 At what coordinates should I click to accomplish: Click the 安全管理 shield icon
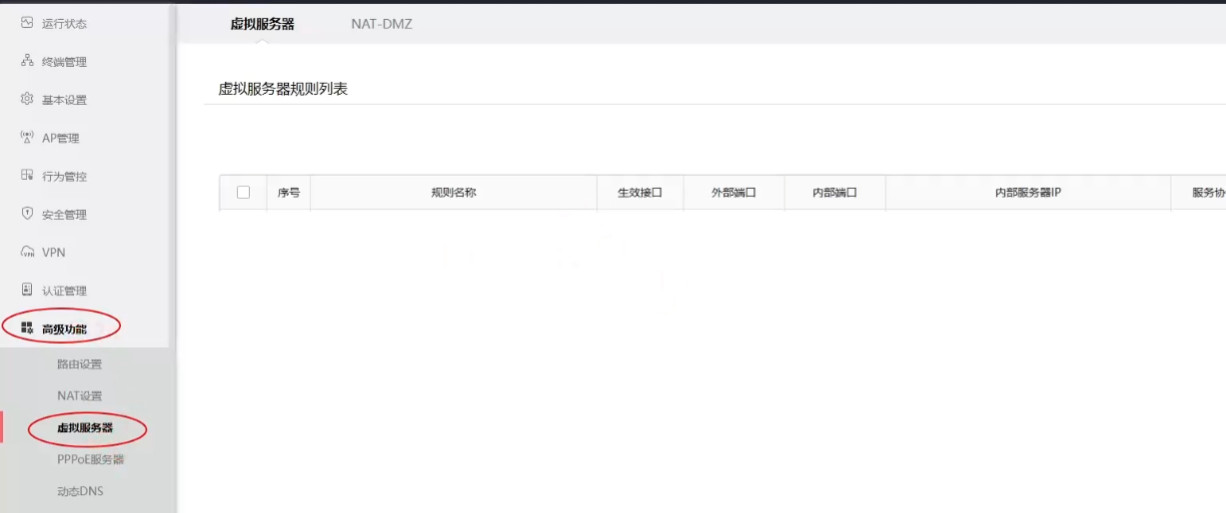pos(27,214)
